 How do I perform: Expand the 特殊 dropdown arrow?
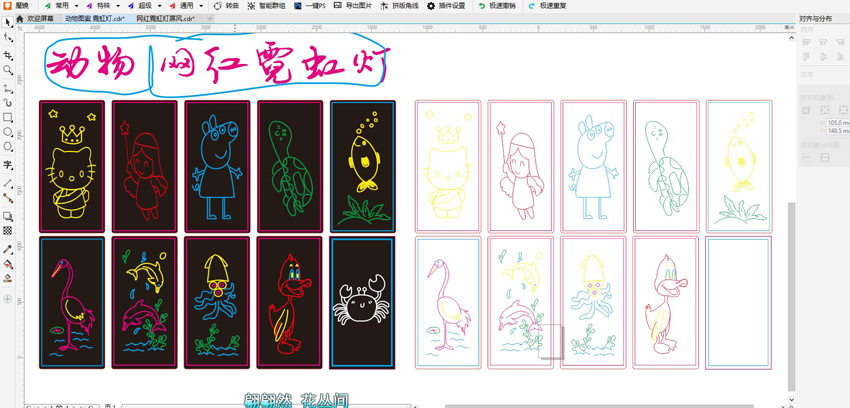[x=118, y=5]
